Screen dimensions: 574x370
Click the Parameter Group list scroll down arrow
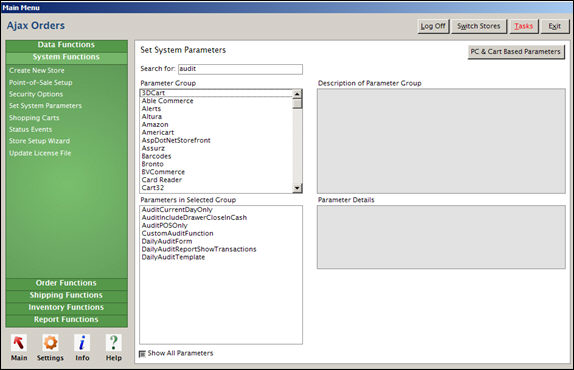(297, 188)
